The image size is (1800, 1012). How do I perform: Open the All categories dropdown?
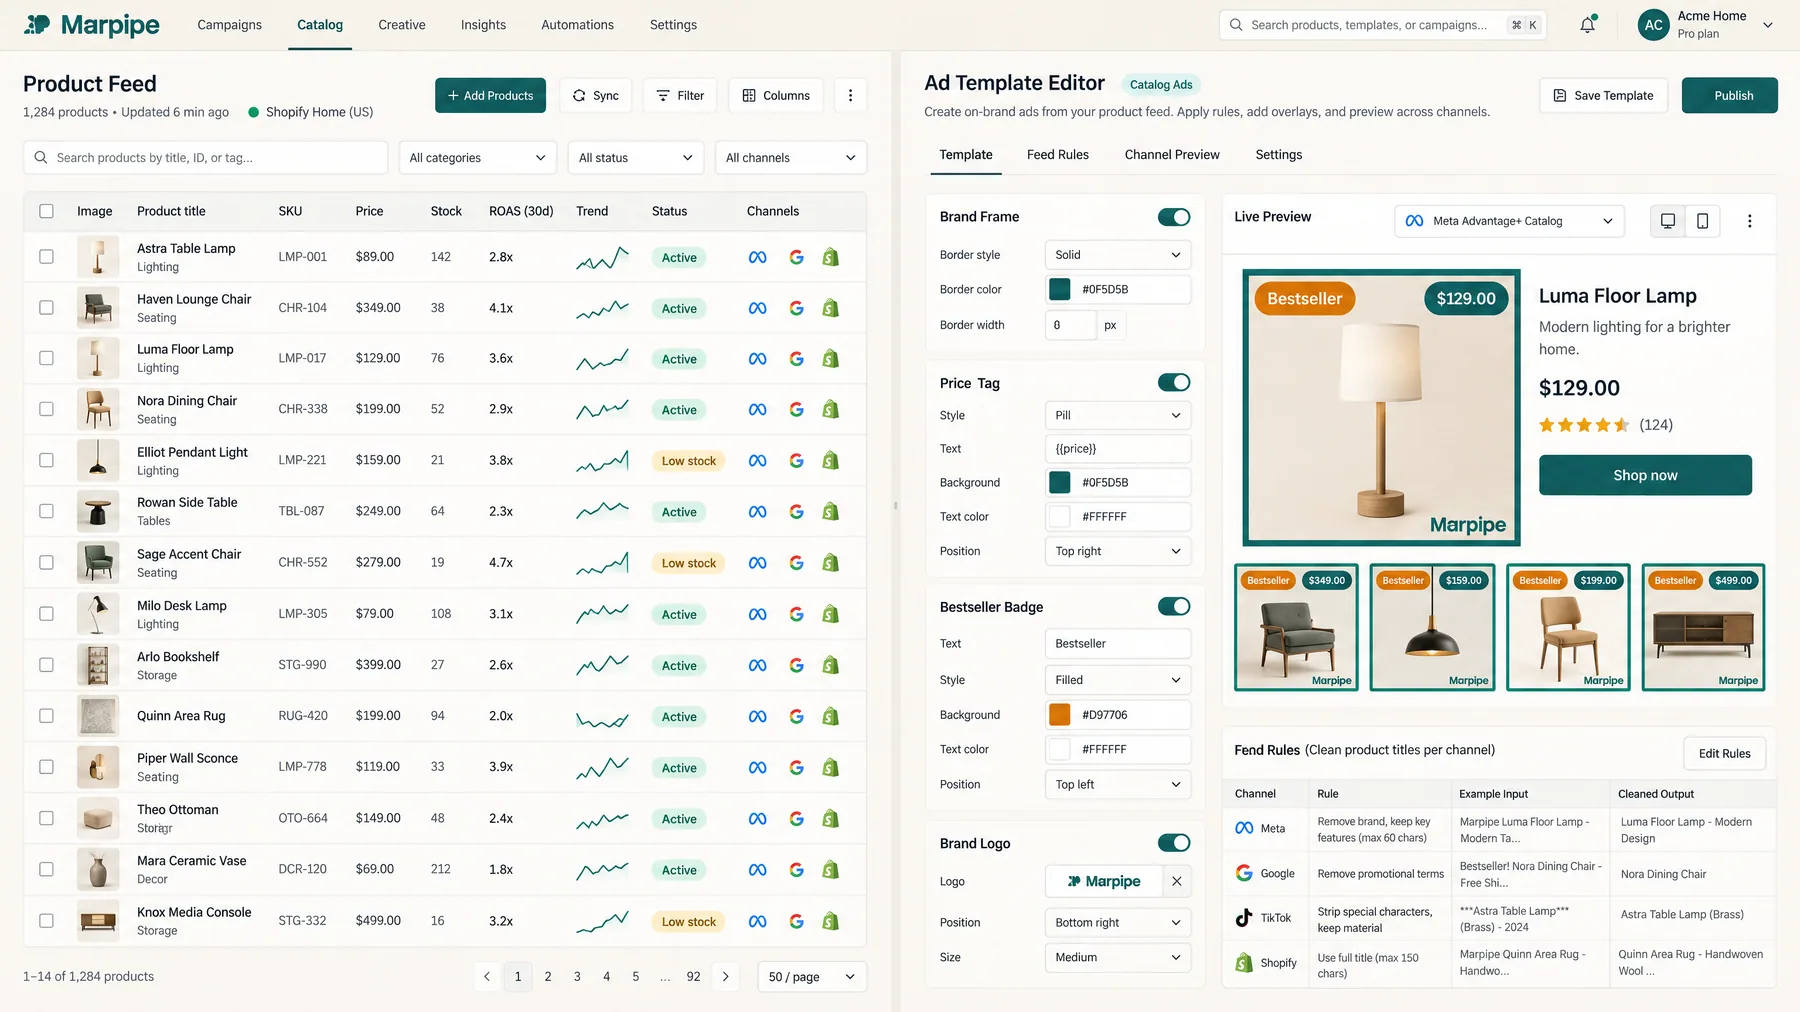(478, 158)
